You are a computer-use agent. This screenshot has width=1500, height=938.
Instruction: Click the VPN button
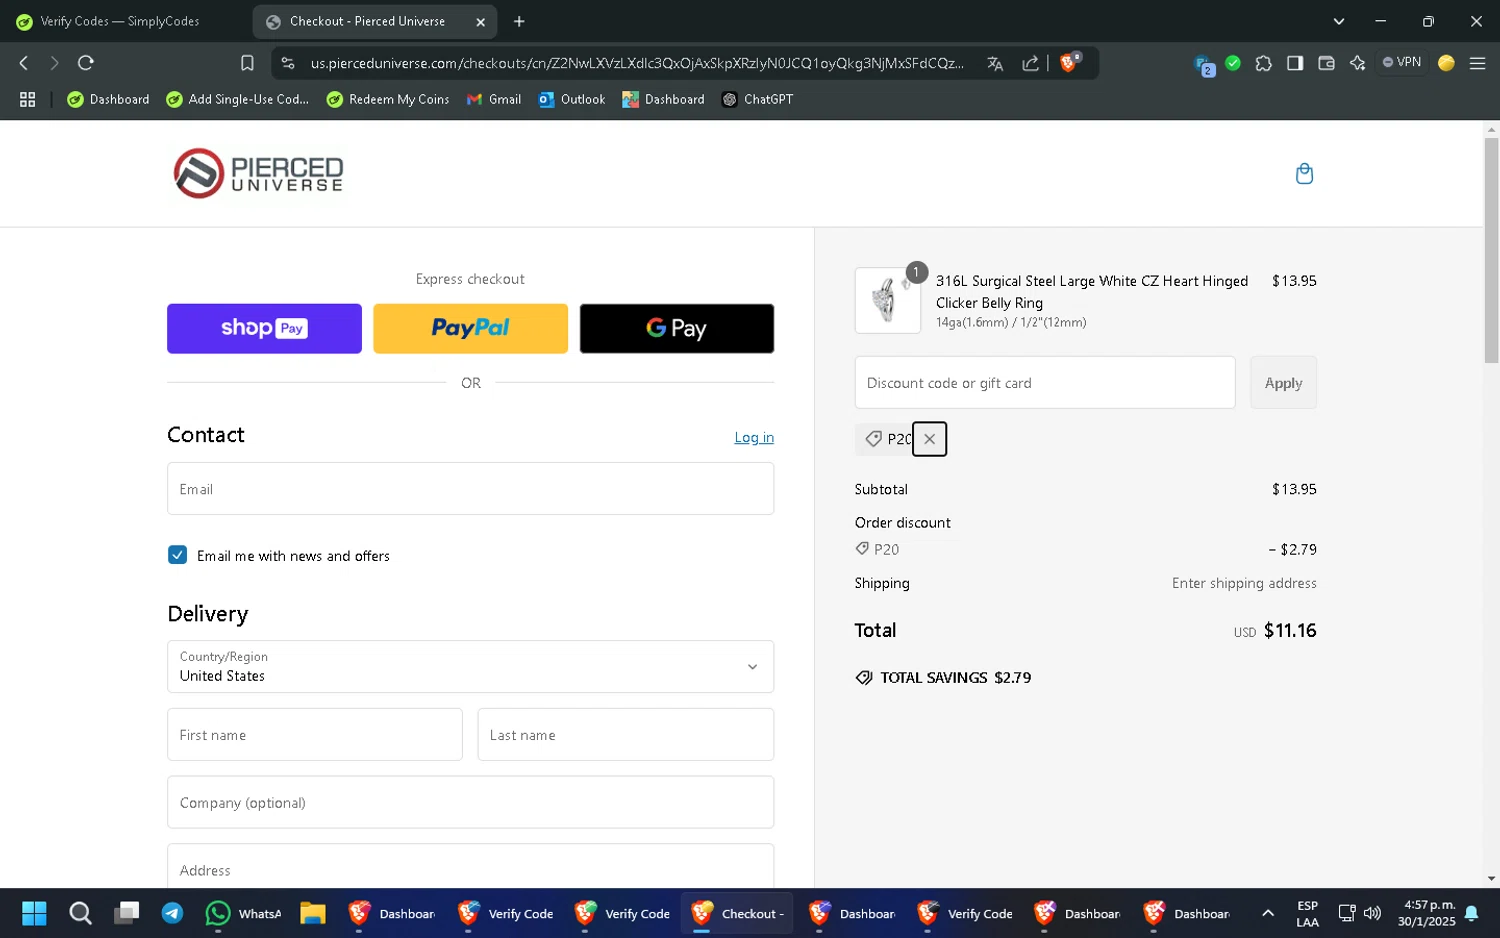tap(1402, 62)
